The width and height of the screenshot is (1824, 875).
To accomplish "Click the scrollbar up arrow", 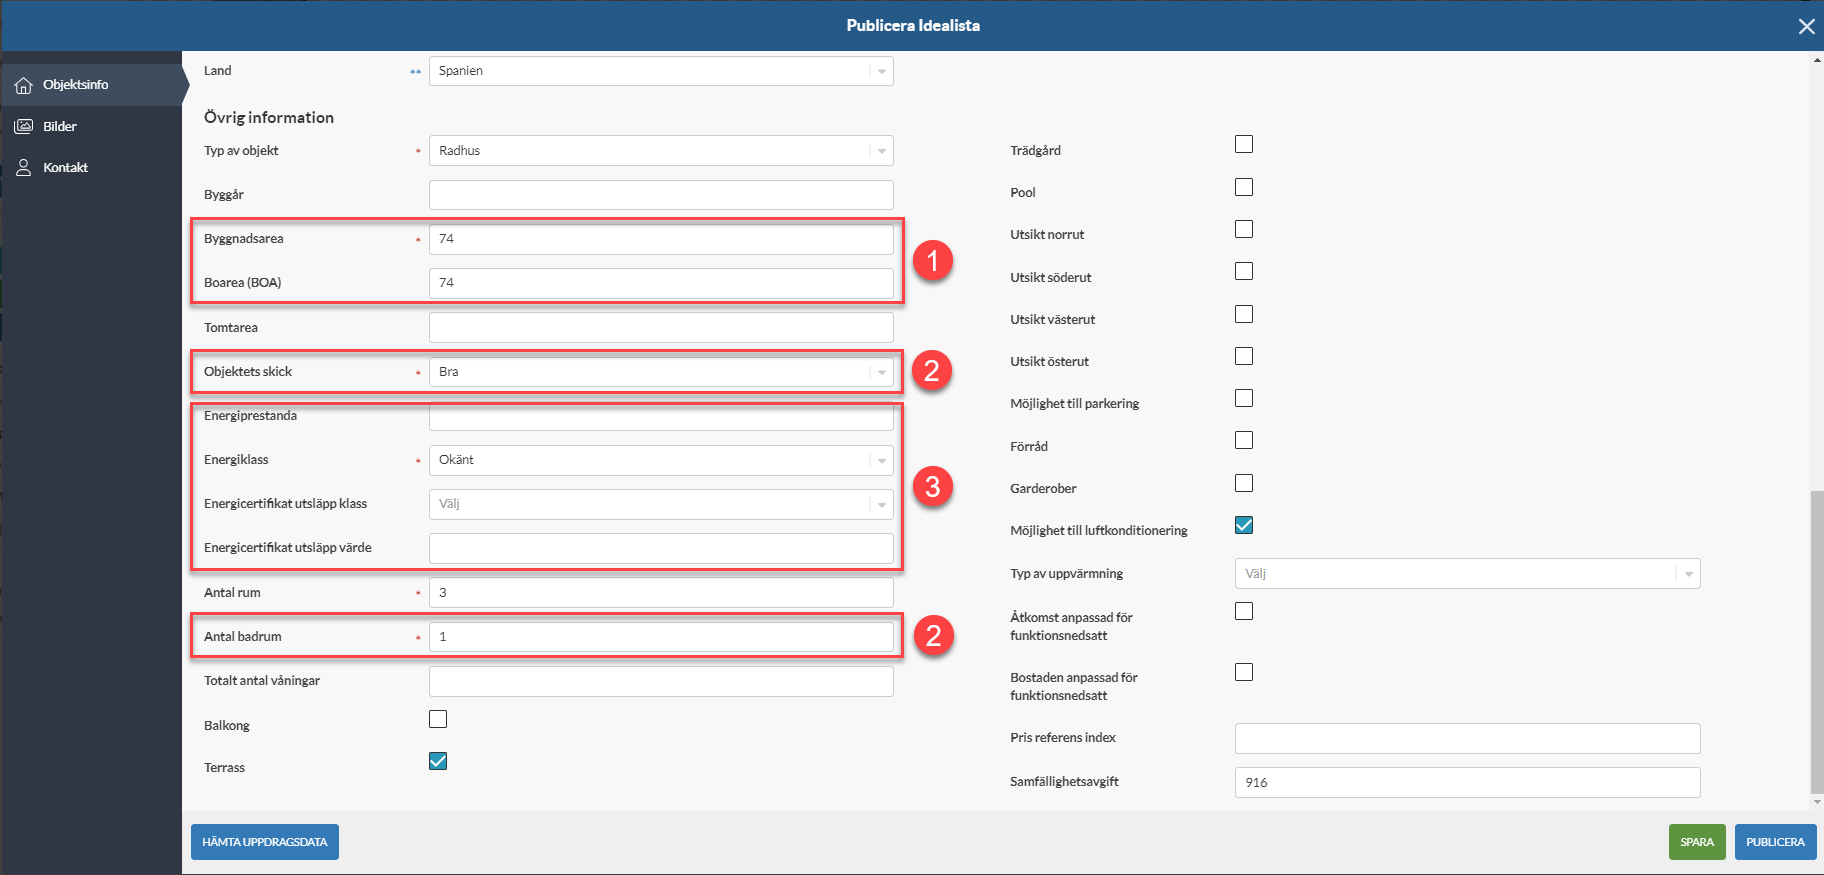I will pyautogui.click(x=1817, y=60).
